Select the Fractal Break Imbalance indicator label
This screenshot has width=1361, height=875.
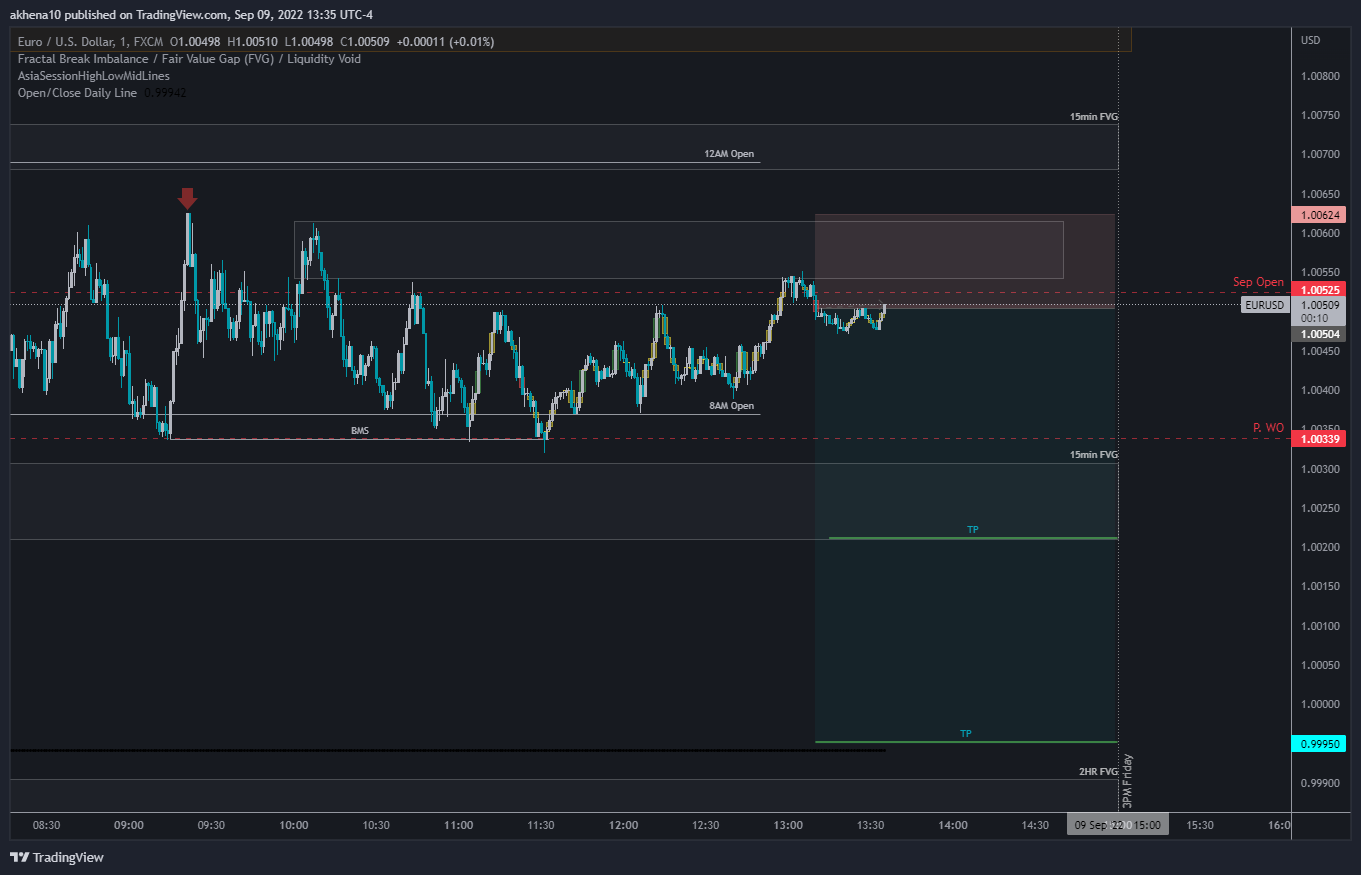tap(189, 59)
